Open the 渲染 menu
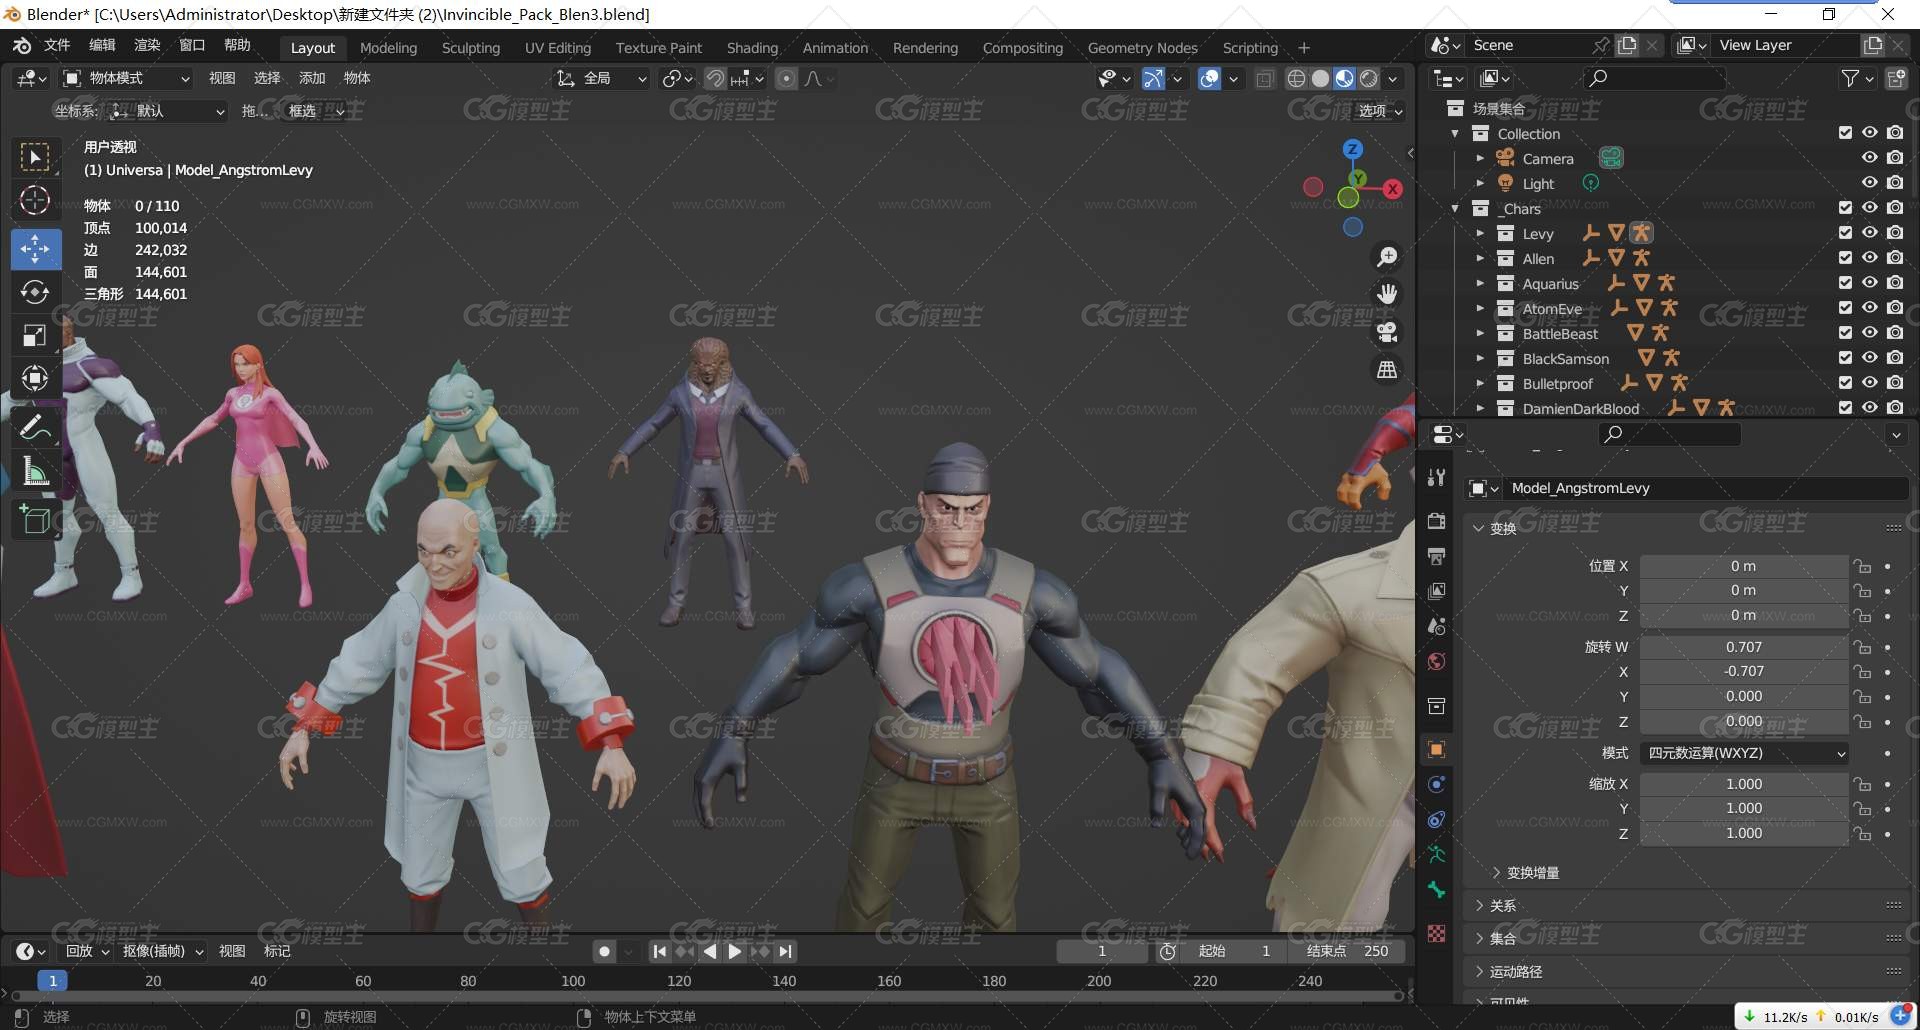The width and height of the screenshot is (1920, 1030). pyautogui.click(x=147, y=45)
